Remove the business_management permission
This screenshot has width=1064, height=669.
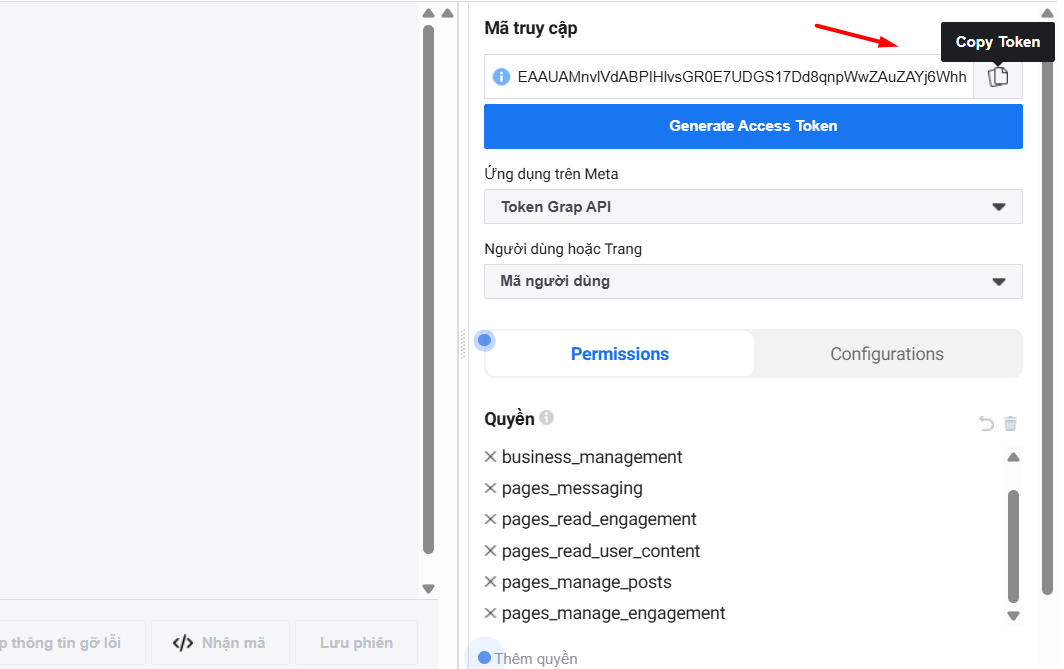coord(490,457)
